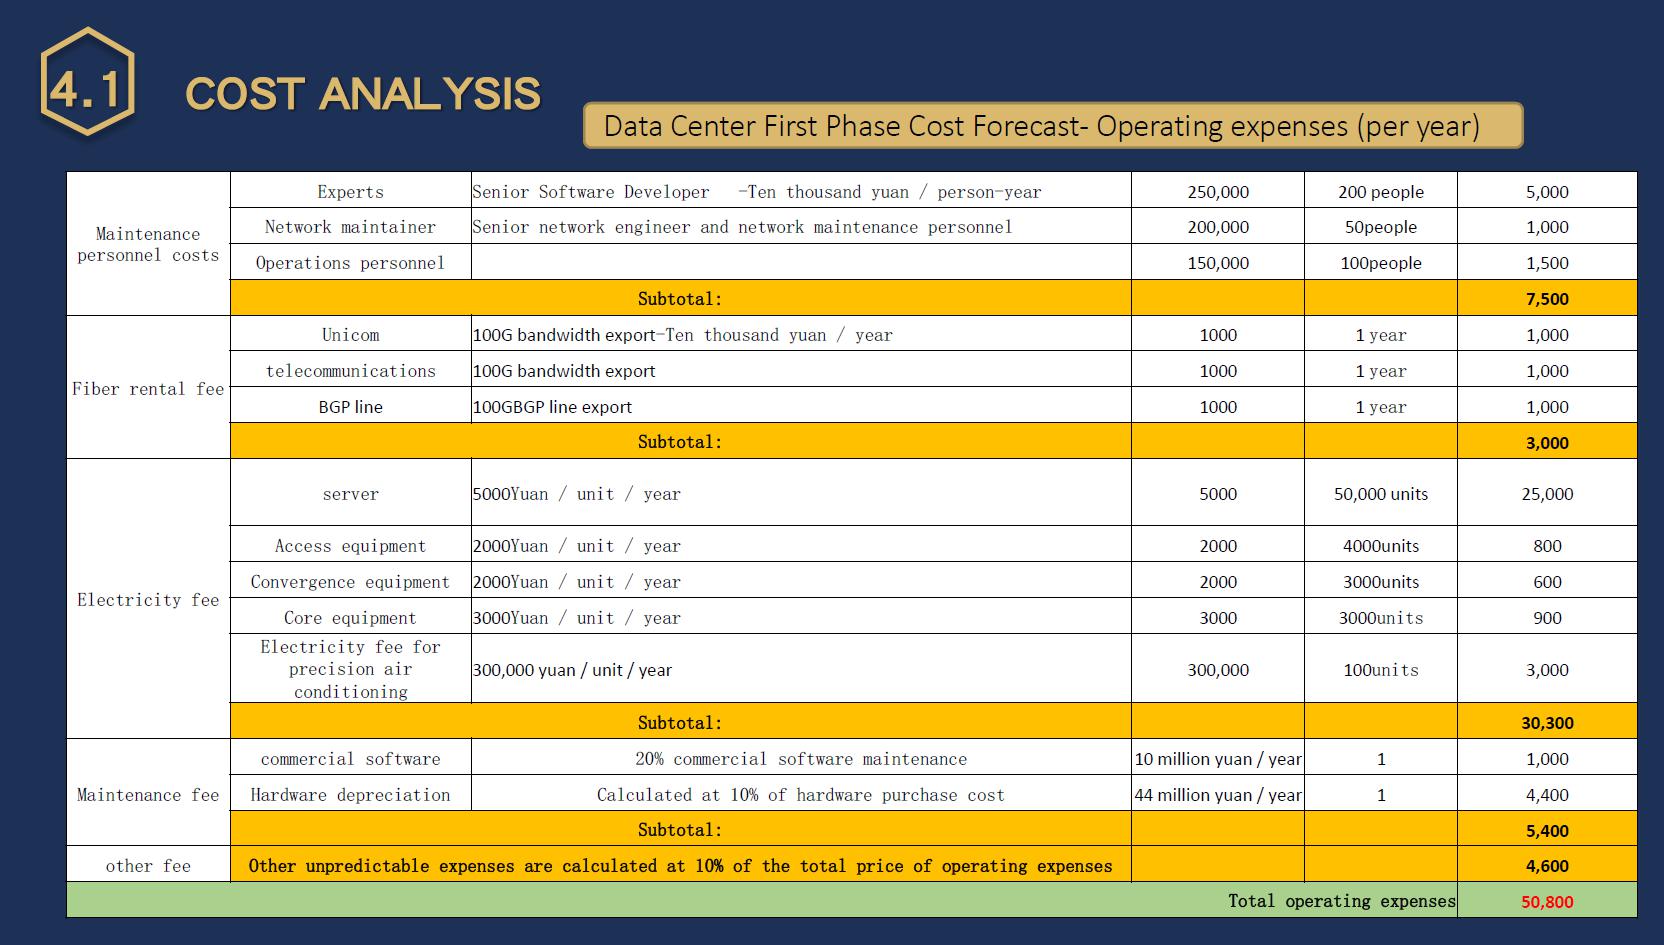Select the COST ANALYSIS heading
1664x945 pixels.
[x=362, y=94]
